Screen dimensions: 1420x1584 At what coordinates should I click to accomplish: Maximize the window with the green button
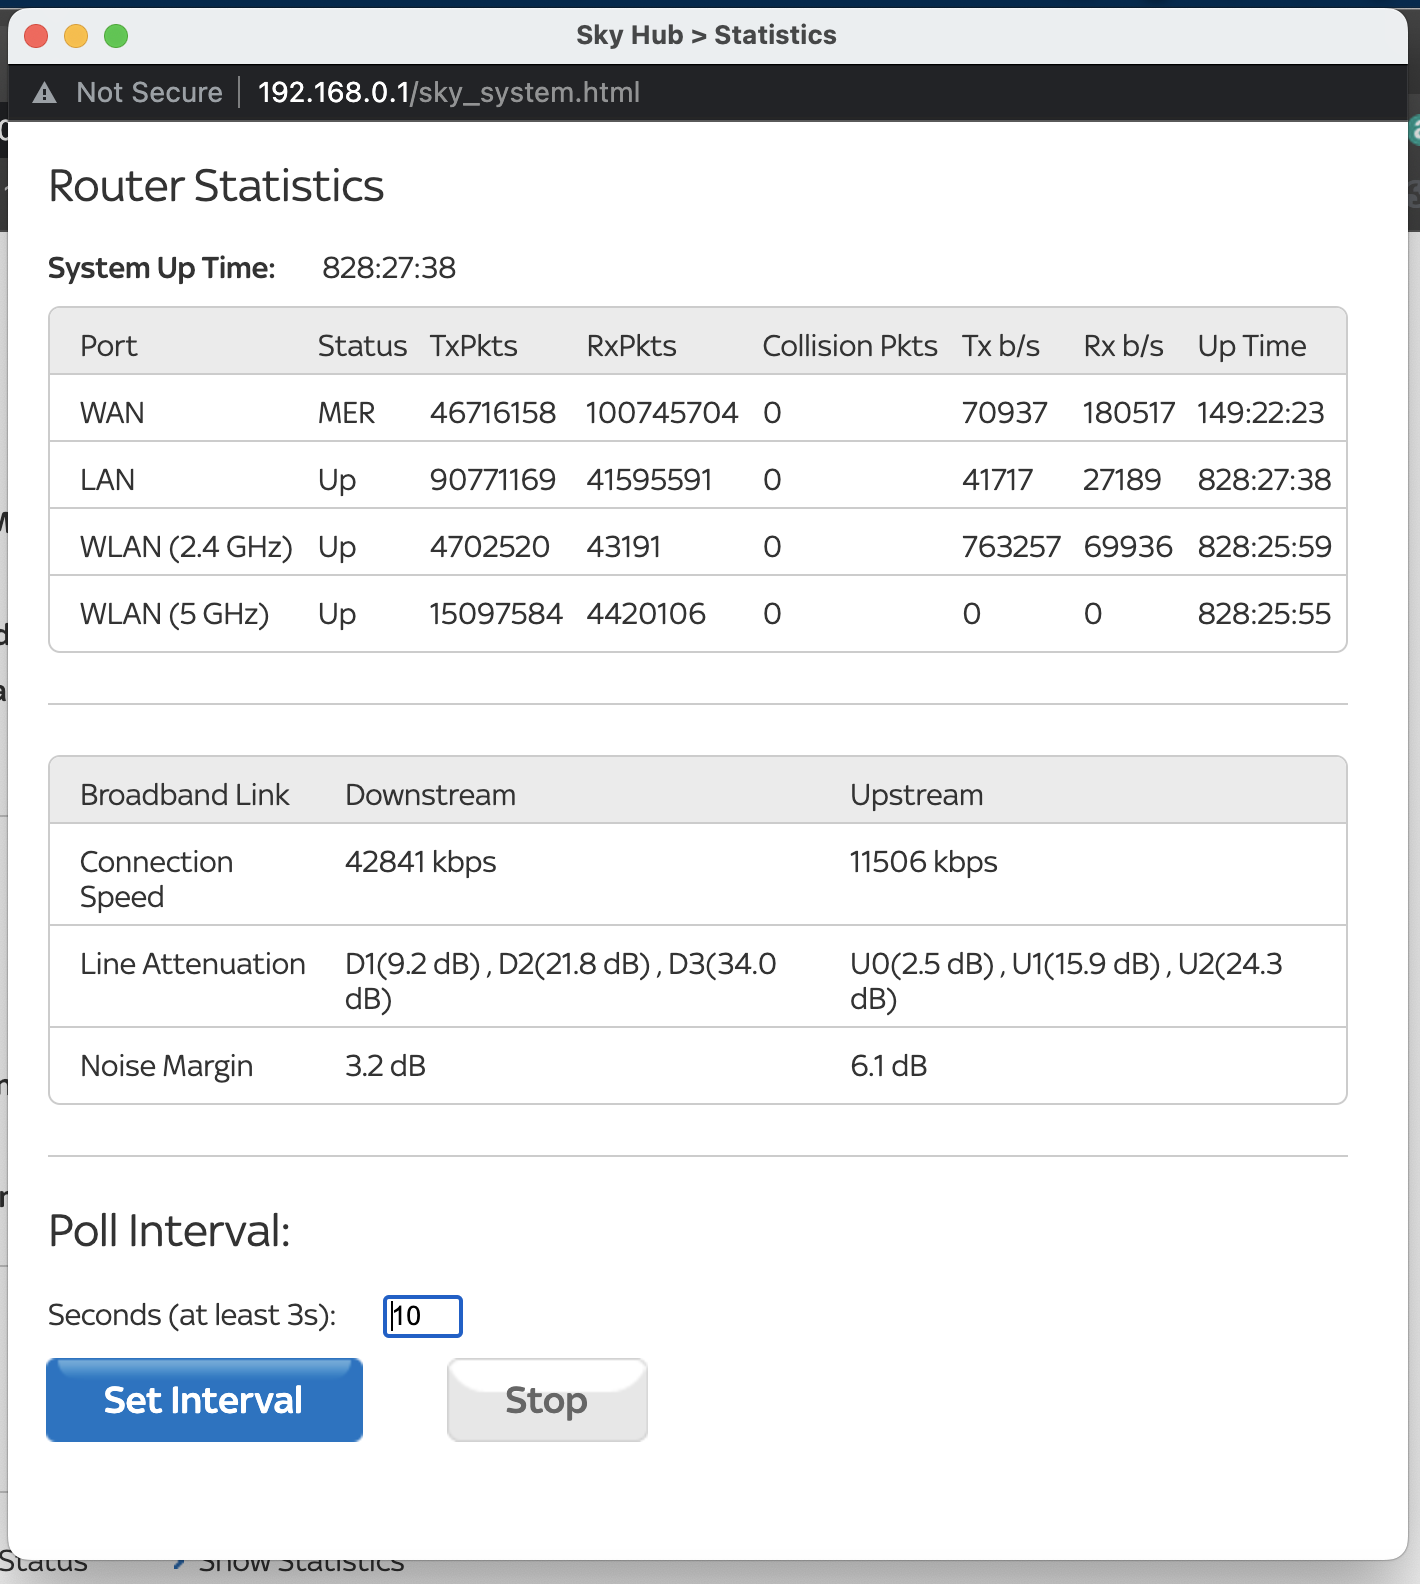[116, 36]
